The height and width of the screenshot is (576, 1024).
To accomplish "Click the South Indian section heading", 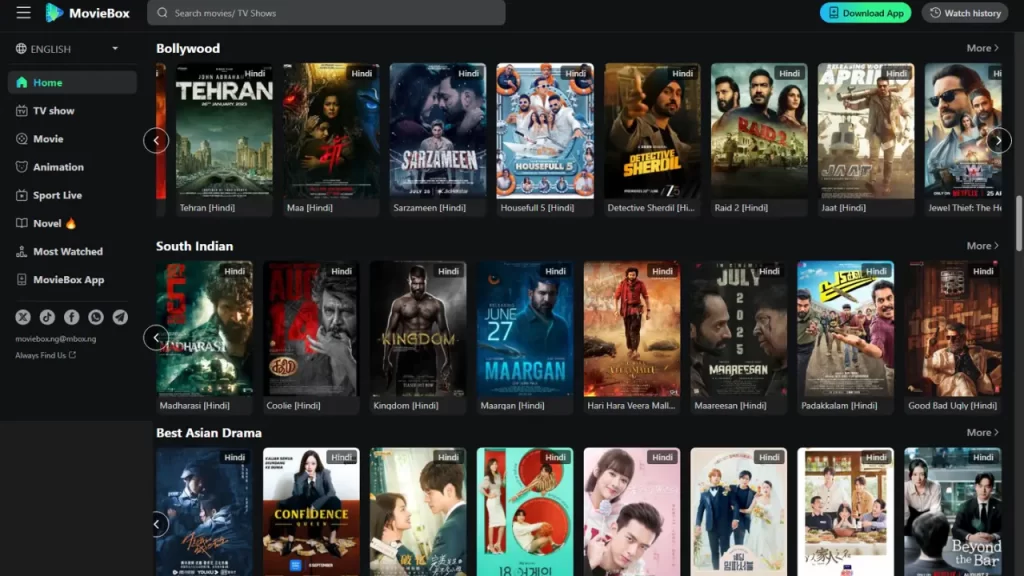I will (x=195, y=246).
